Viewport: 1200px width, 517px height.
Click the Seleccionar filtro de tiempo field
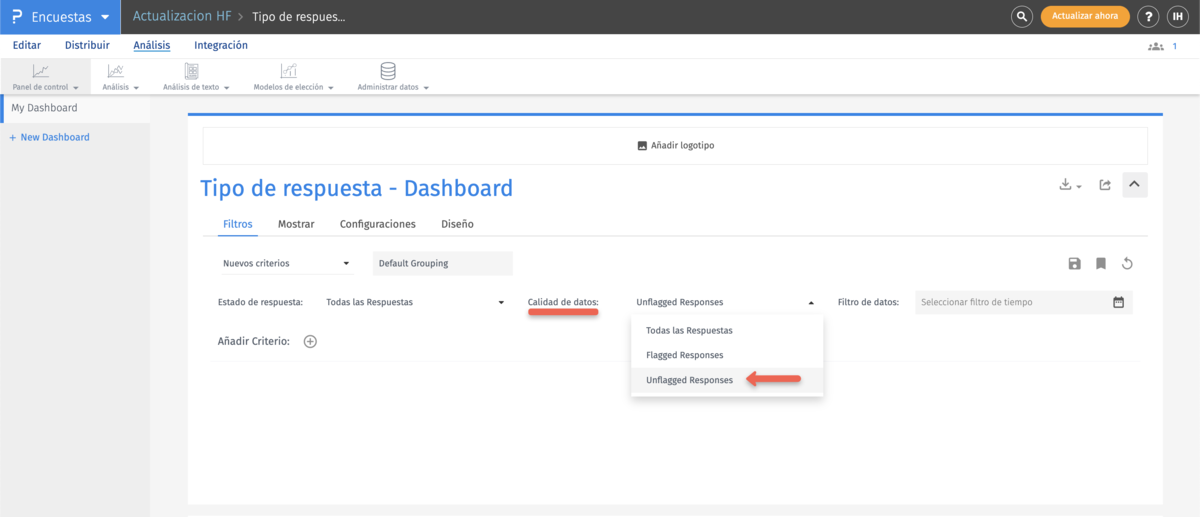pos(1010,302)
